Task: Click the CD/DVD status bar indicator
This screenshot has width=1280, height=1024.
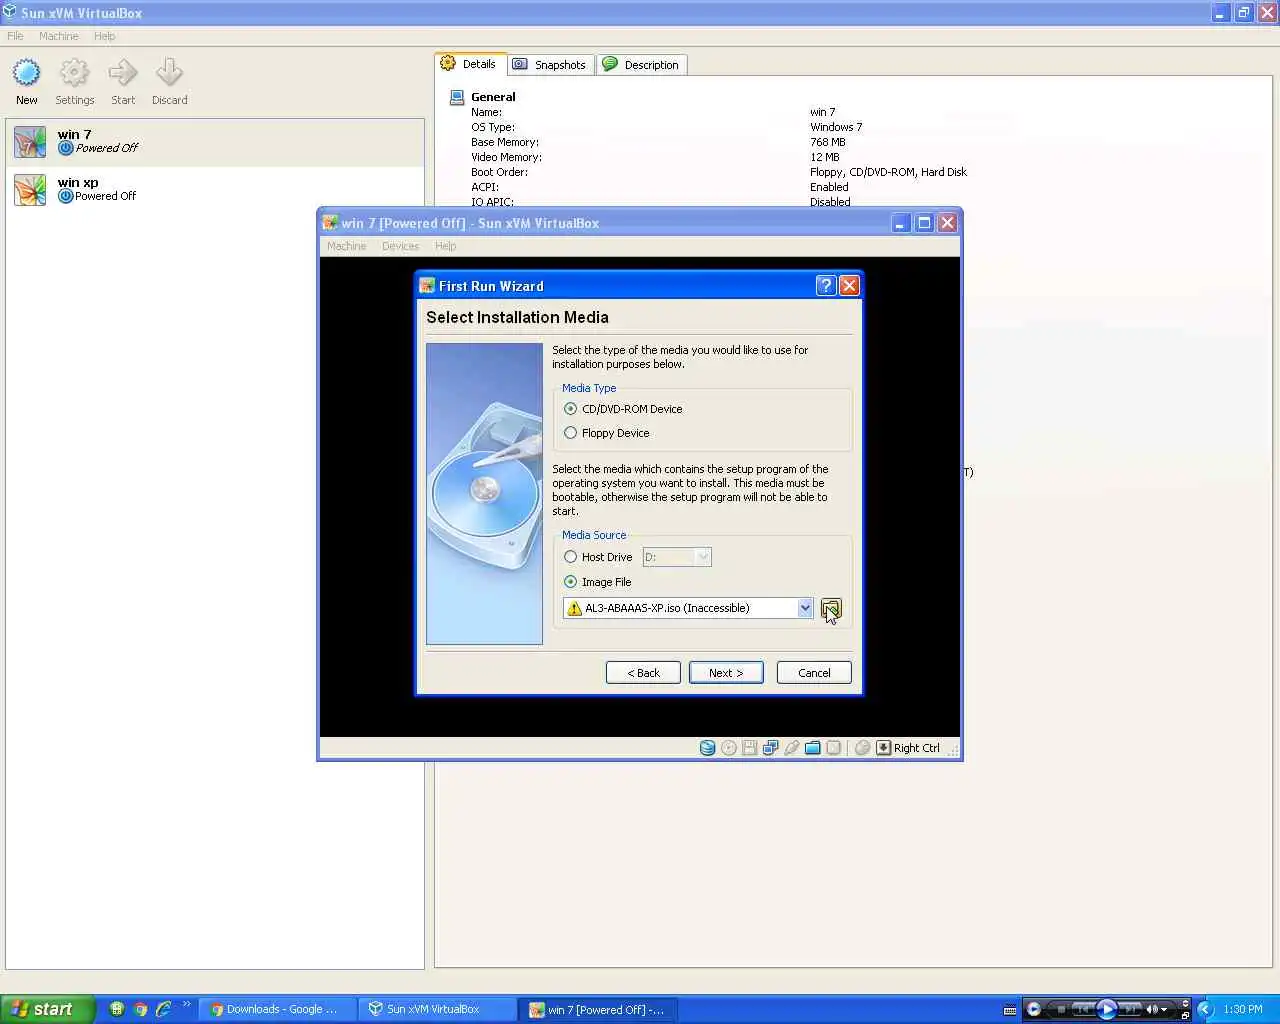Action: (729, 748)
